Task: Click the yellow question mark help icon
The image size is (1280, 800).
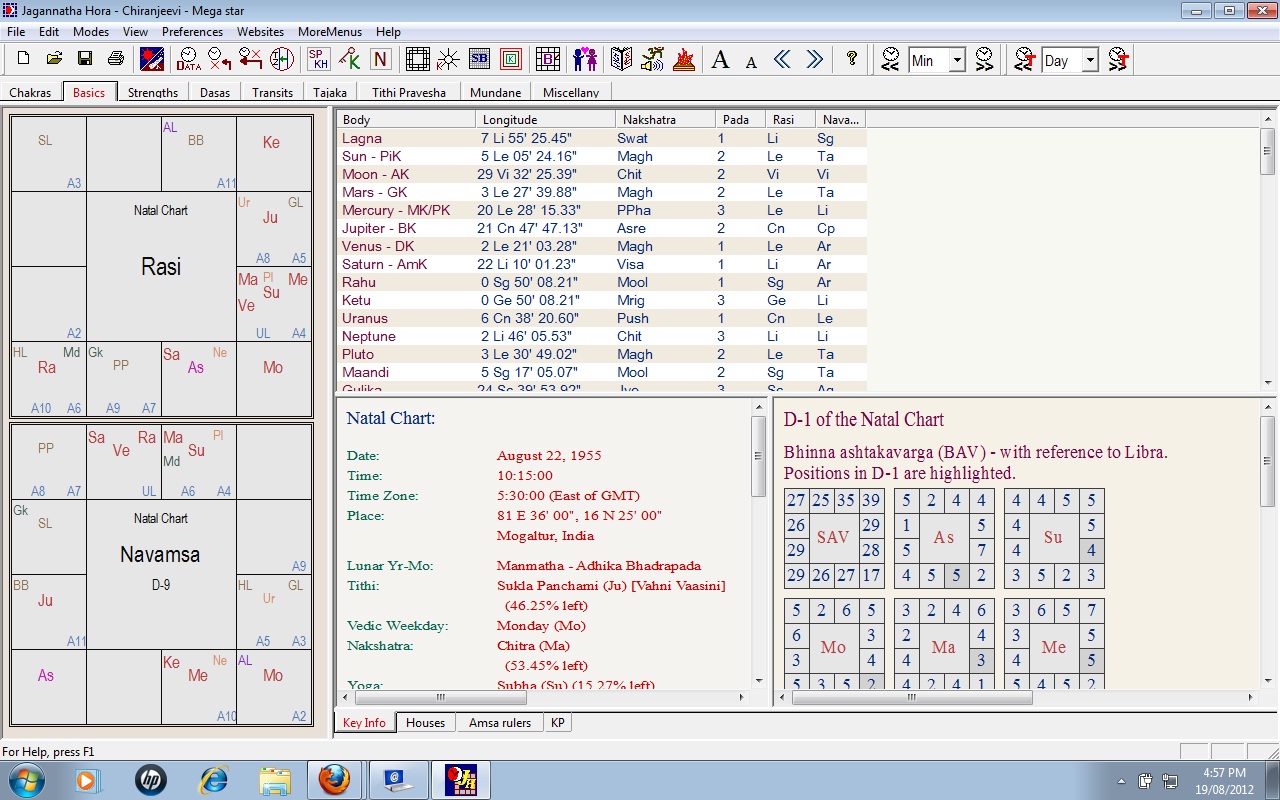Action: coord(851,59)
